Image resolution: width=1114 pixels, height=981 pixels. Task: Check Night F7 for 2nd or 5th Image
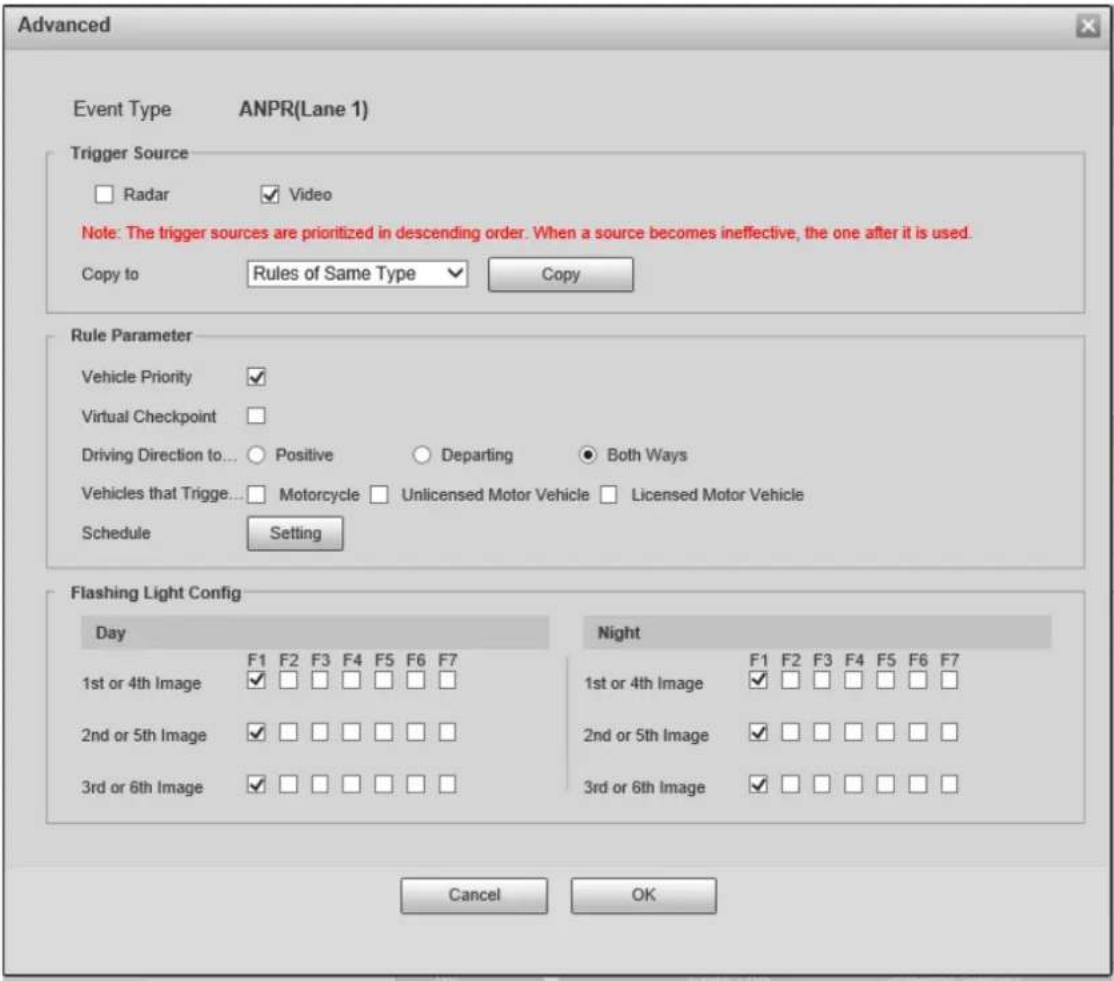pyautogui.click(x=949, y=732)
